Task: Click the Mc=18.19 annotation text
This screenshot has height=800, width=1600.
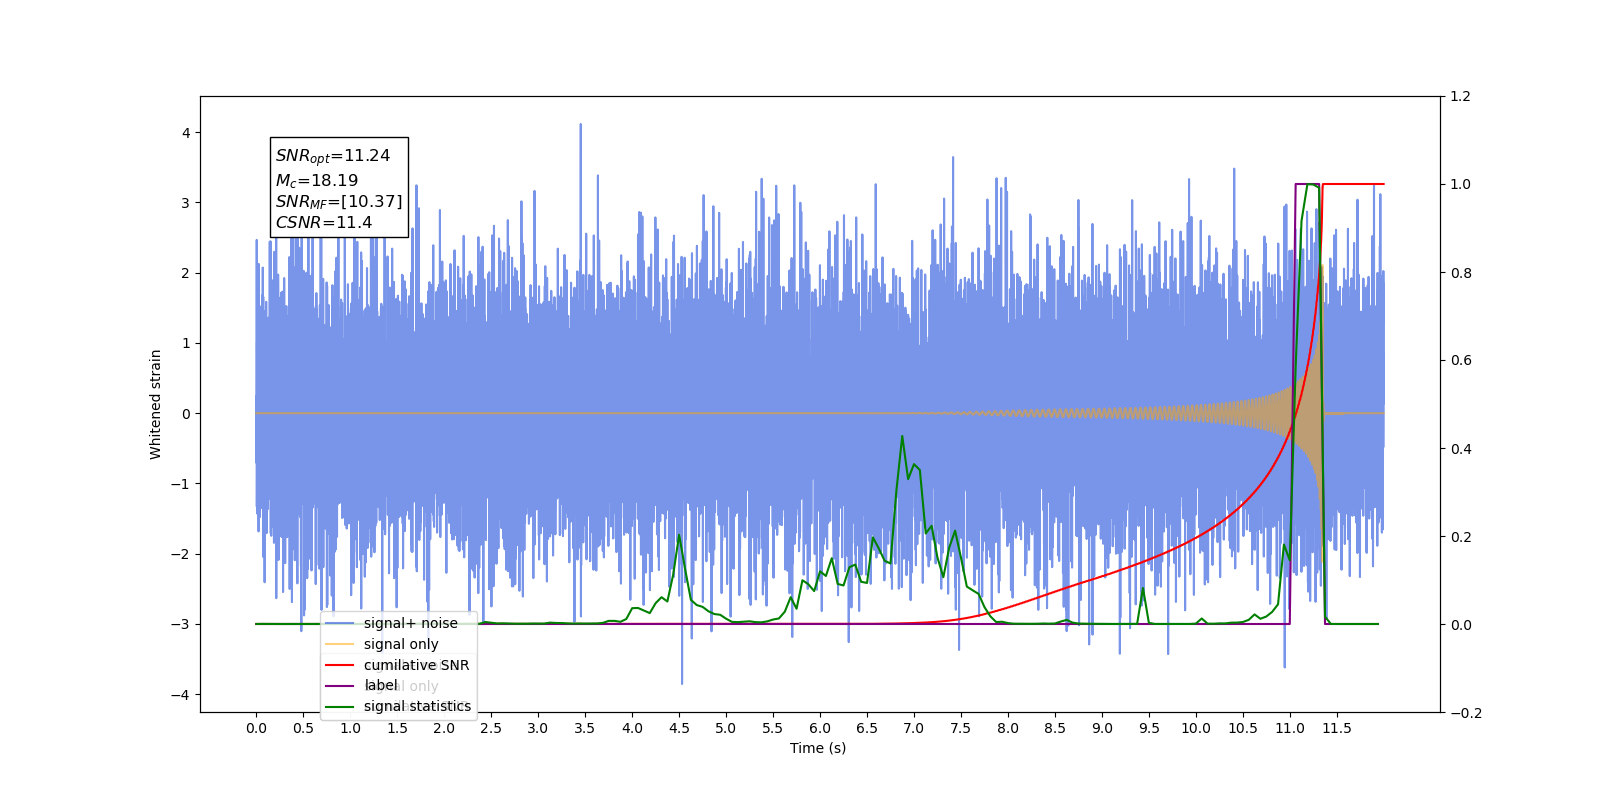Action: tap(316, 181)
